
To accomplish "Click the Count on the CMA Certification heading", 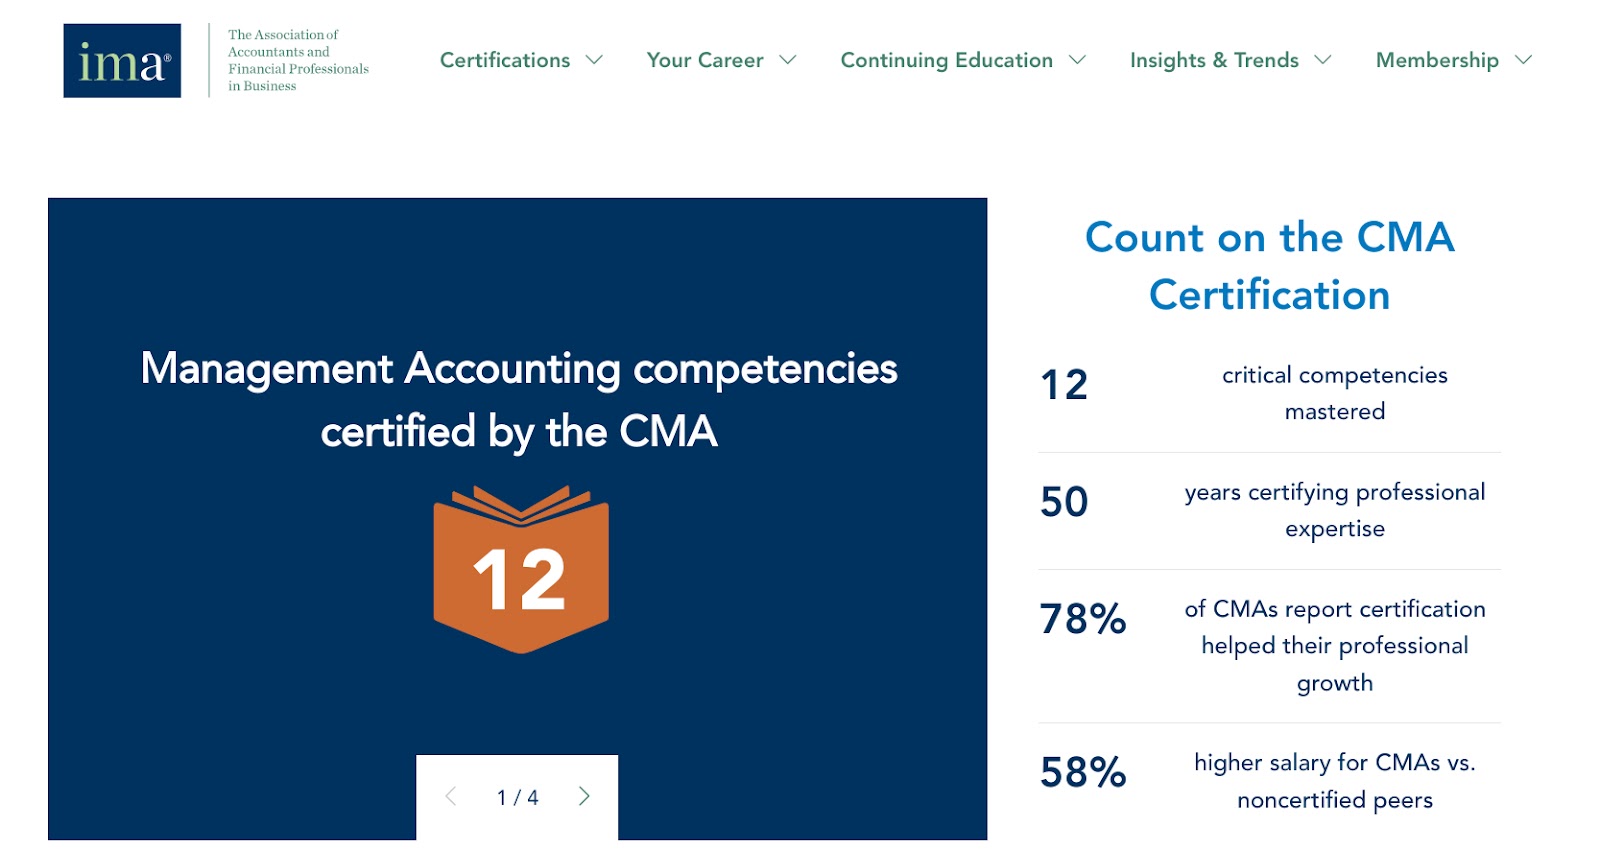I will (x=1270, y=265).
